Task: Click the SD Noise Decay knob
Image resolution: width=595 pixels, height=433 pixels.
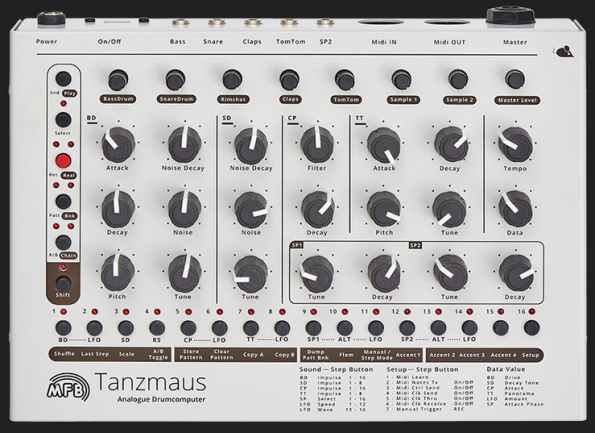Action: click(x=251, y=145)
